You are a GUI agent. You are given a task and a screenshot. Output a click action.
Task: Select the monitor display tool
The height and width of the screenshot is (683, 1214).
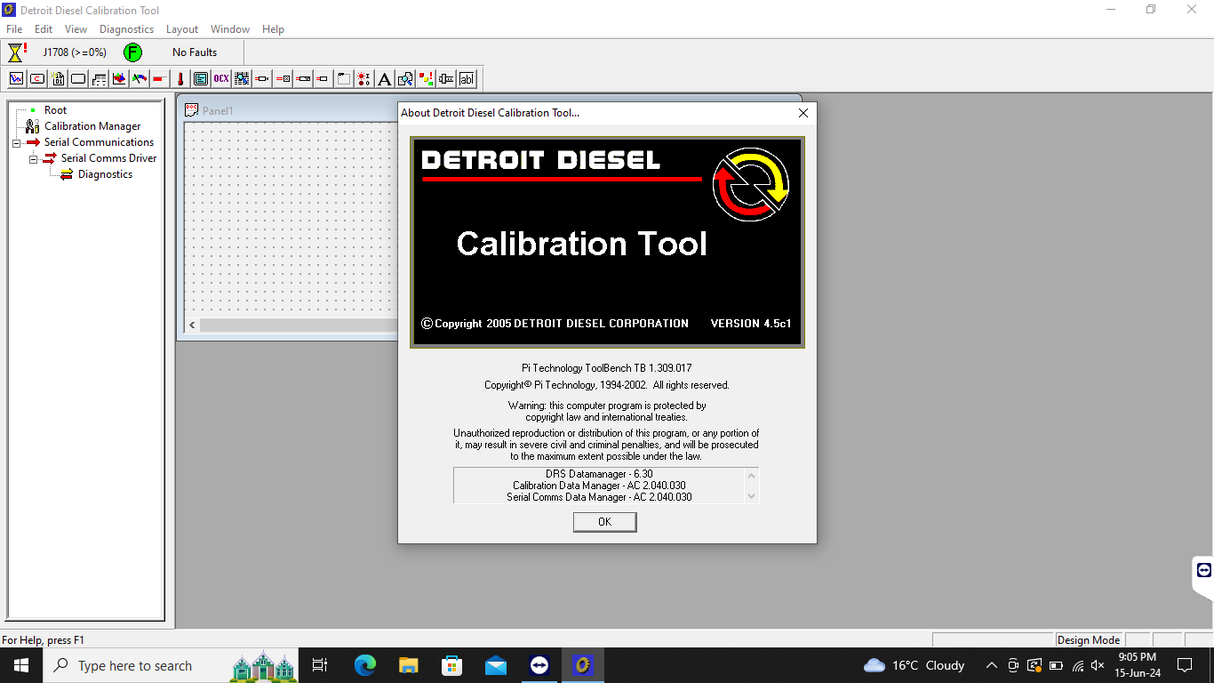pos(200,78)
